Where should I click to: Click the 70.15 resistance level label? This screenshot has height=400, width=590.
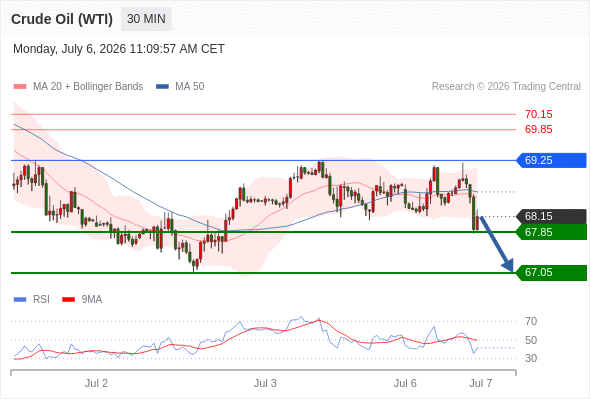538,114
